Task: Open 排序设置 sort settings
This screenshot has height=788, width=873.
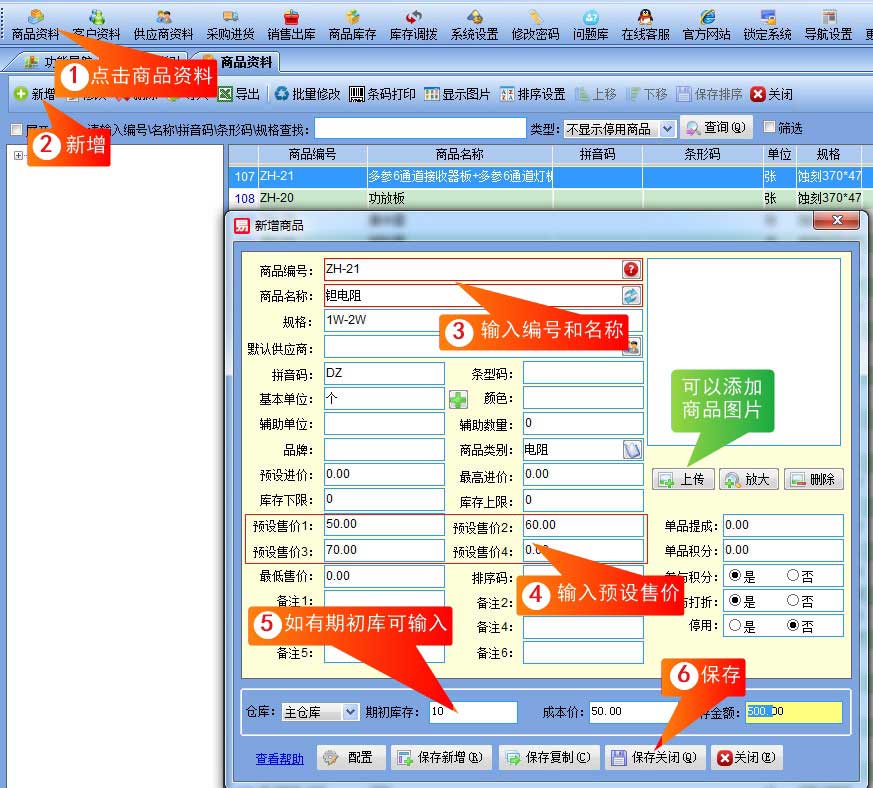Action: pos(532,94)
